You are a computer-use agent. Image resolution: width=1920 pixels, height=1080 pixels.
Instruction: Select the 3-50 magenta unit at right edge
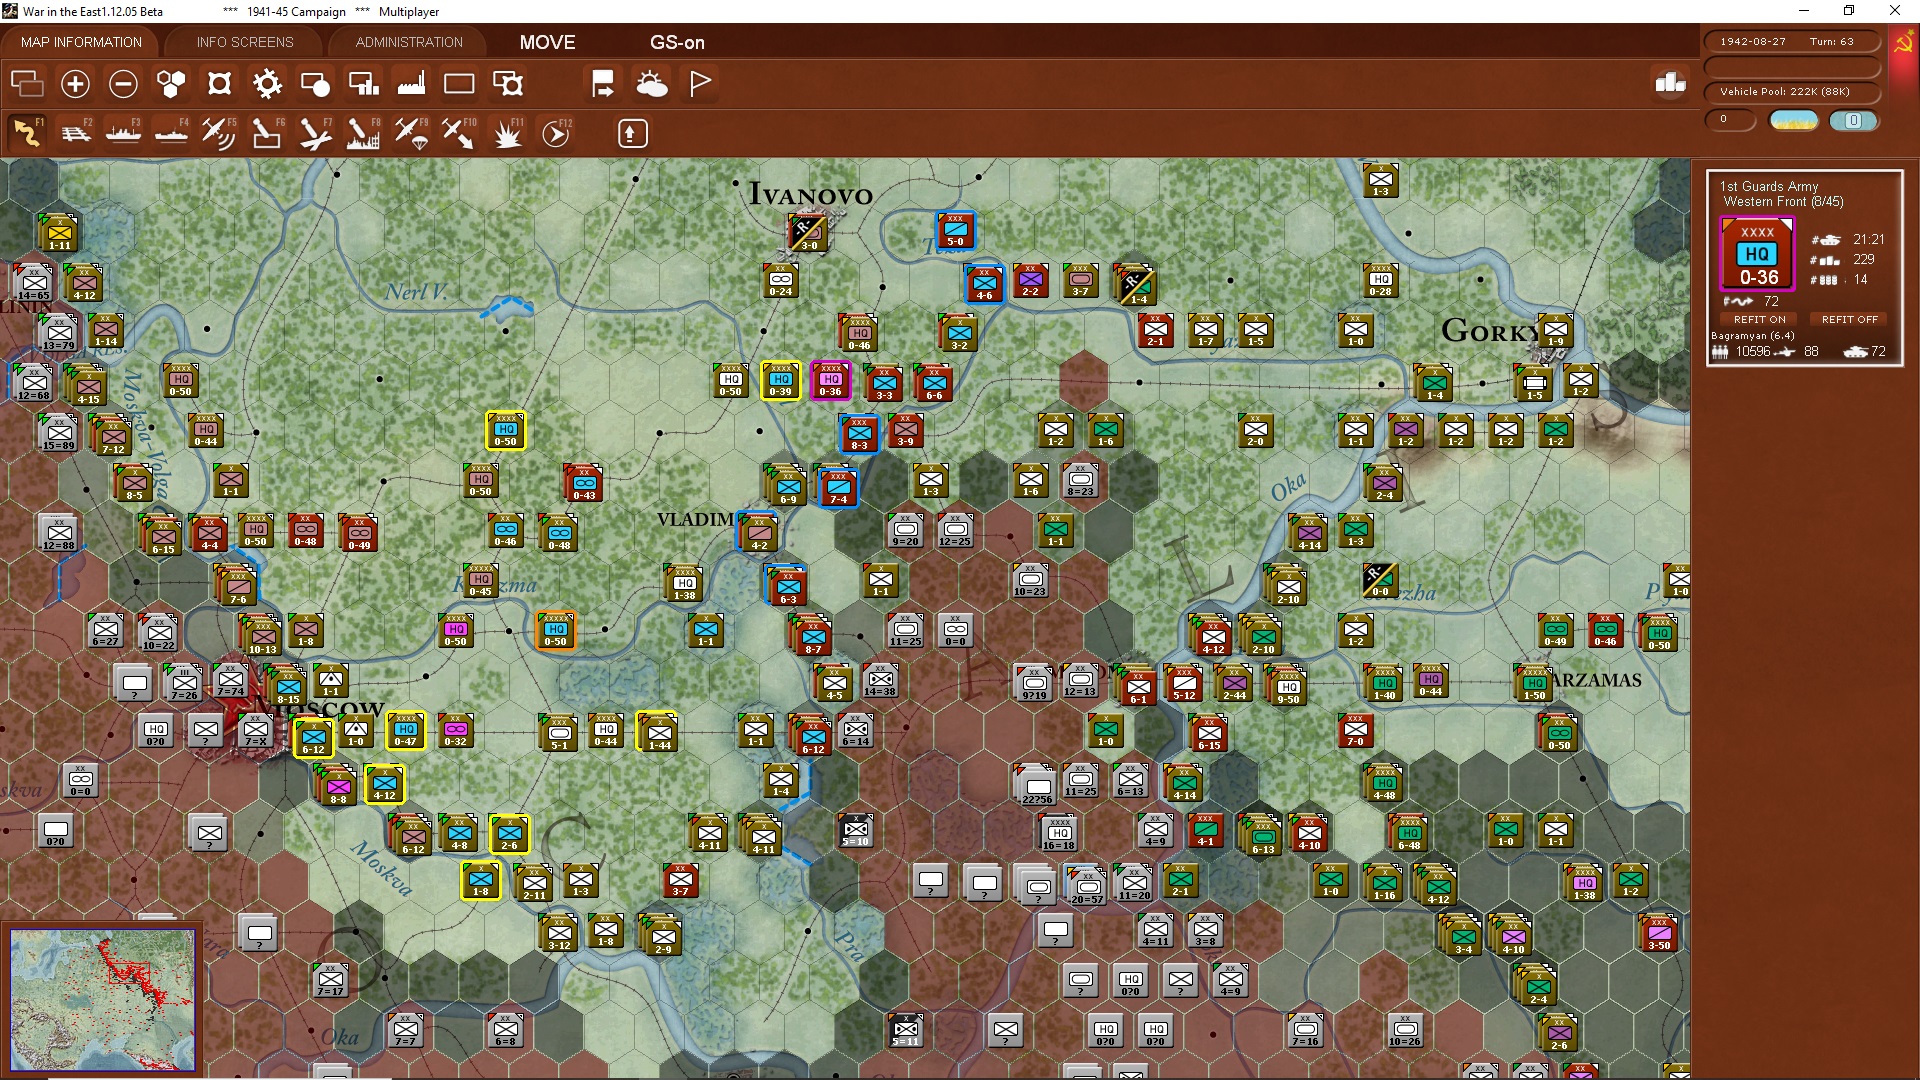tap(1659, 933)
